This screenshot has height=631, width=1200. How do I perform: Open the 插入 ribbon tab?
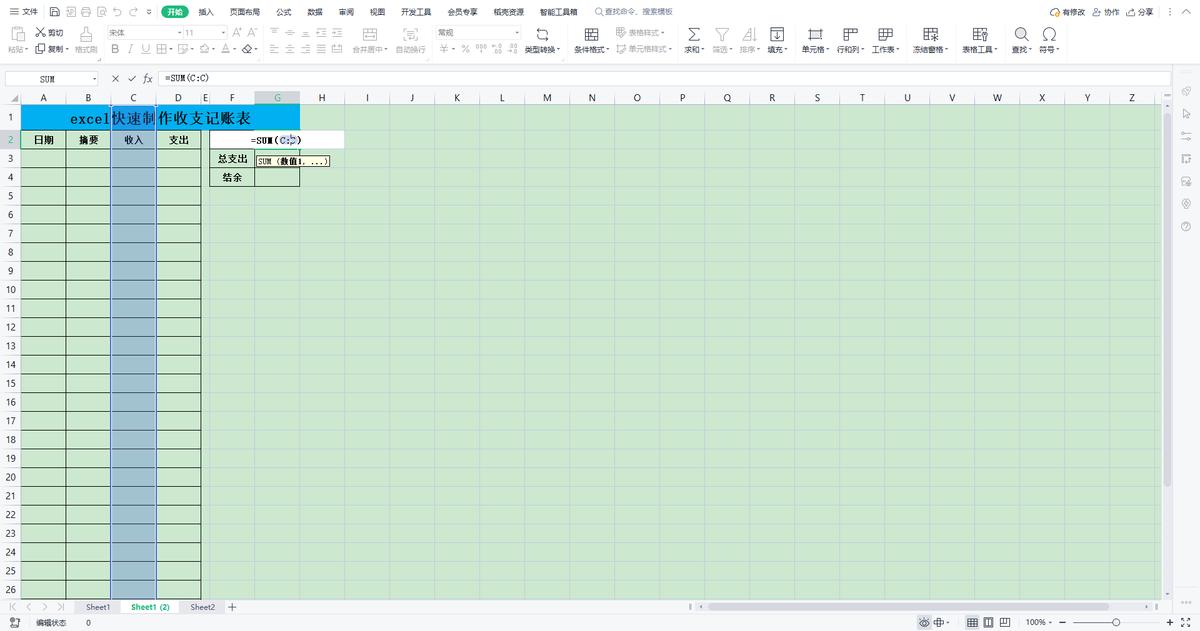(206, 12)
